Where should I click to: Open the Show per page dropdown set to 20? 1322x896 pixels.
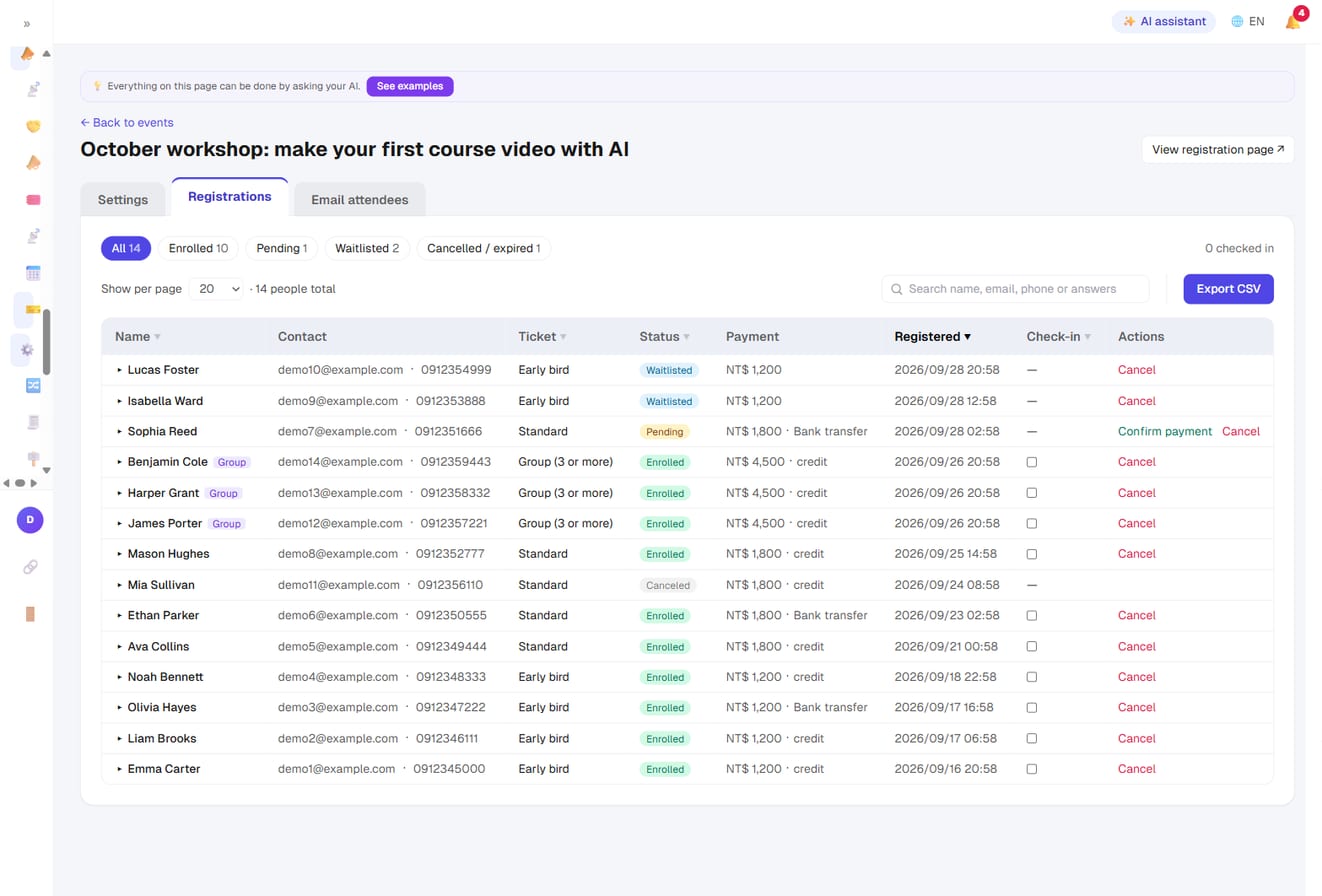click(x=217, y=289)
